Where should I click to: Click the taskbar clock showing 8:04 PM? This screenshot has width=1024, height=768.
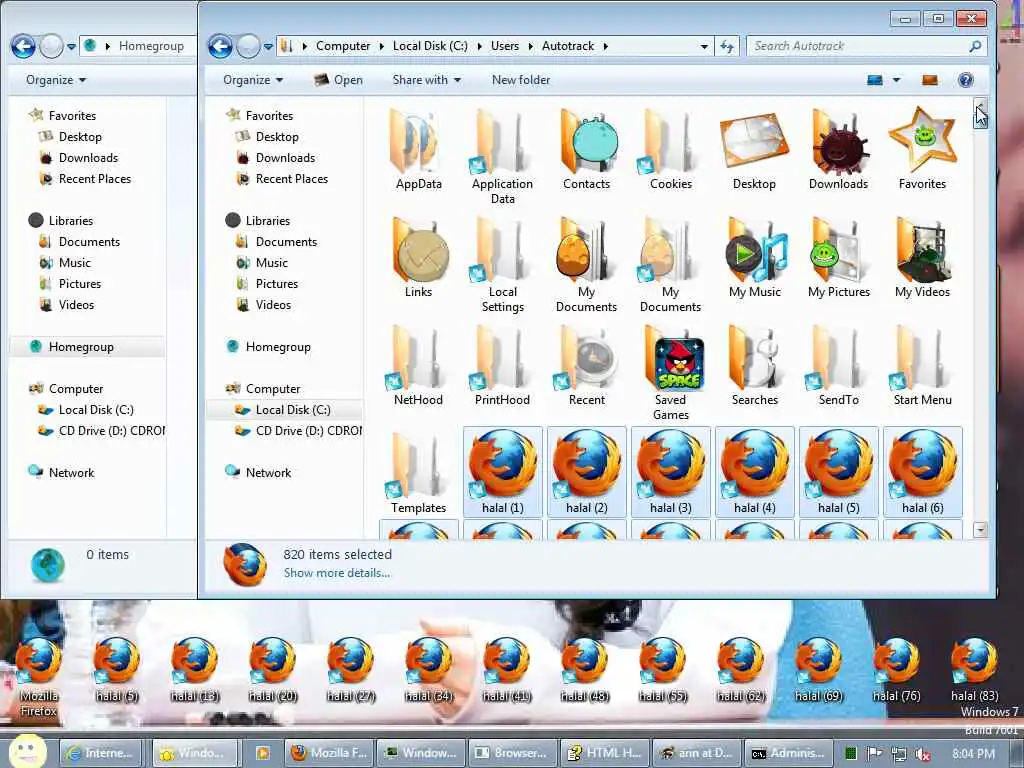pos(973,754)
